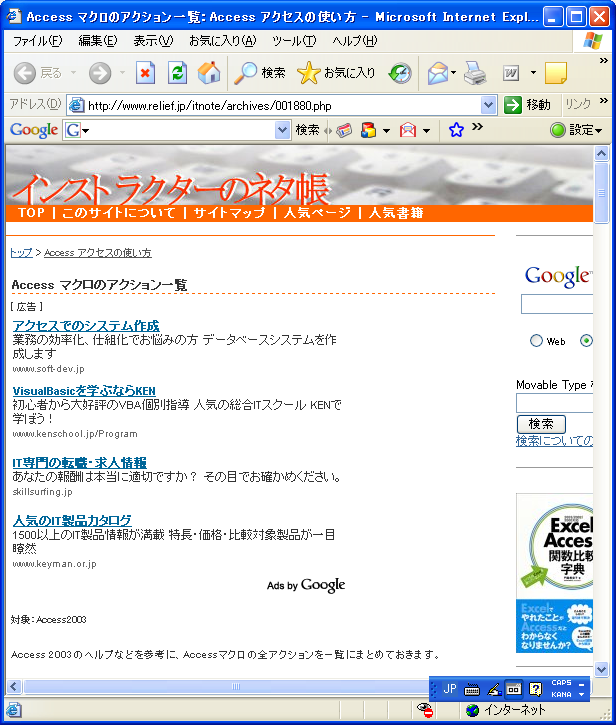616x725 pixels.
Task: Open the ツール(T) menu
Action: coord(294,41)
